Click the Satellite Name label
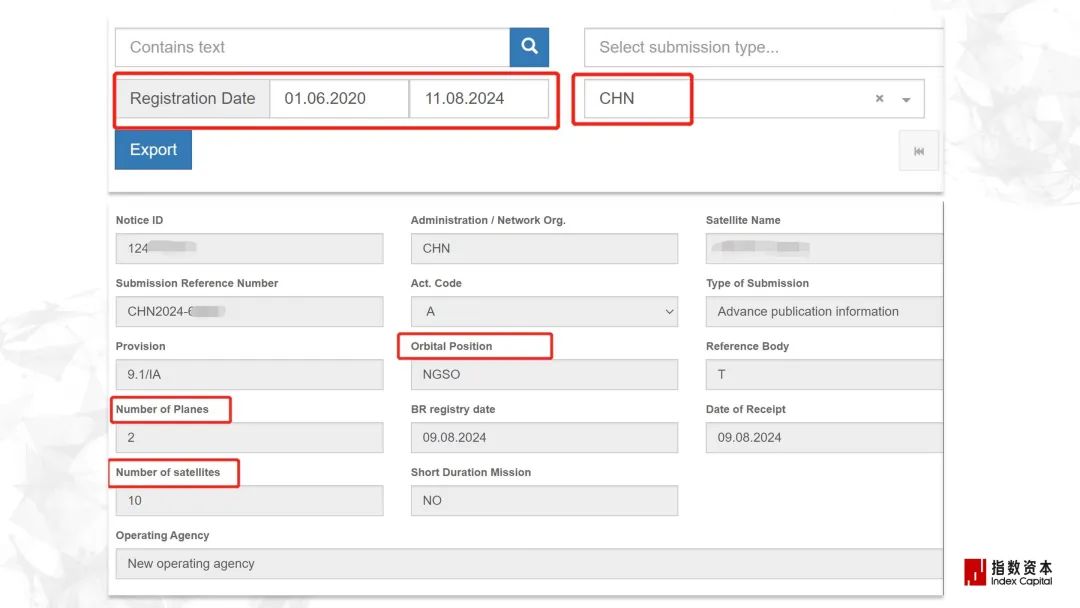This screenshot has width=1080, height=608. pyautogui.click(x=743, y=220)
